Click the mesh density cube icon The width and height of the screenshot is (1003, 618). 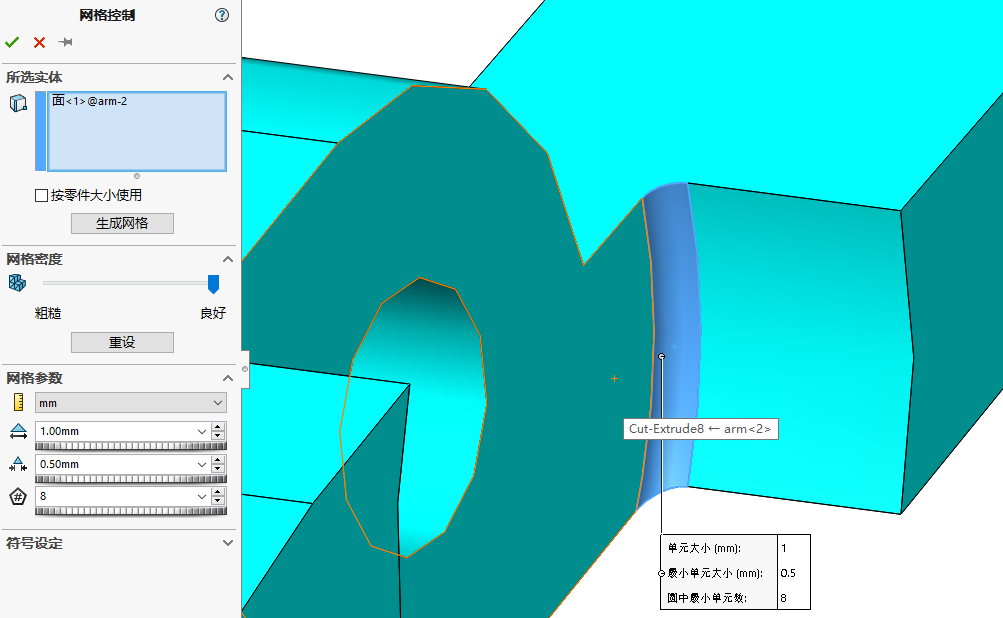tap(17, 283)
